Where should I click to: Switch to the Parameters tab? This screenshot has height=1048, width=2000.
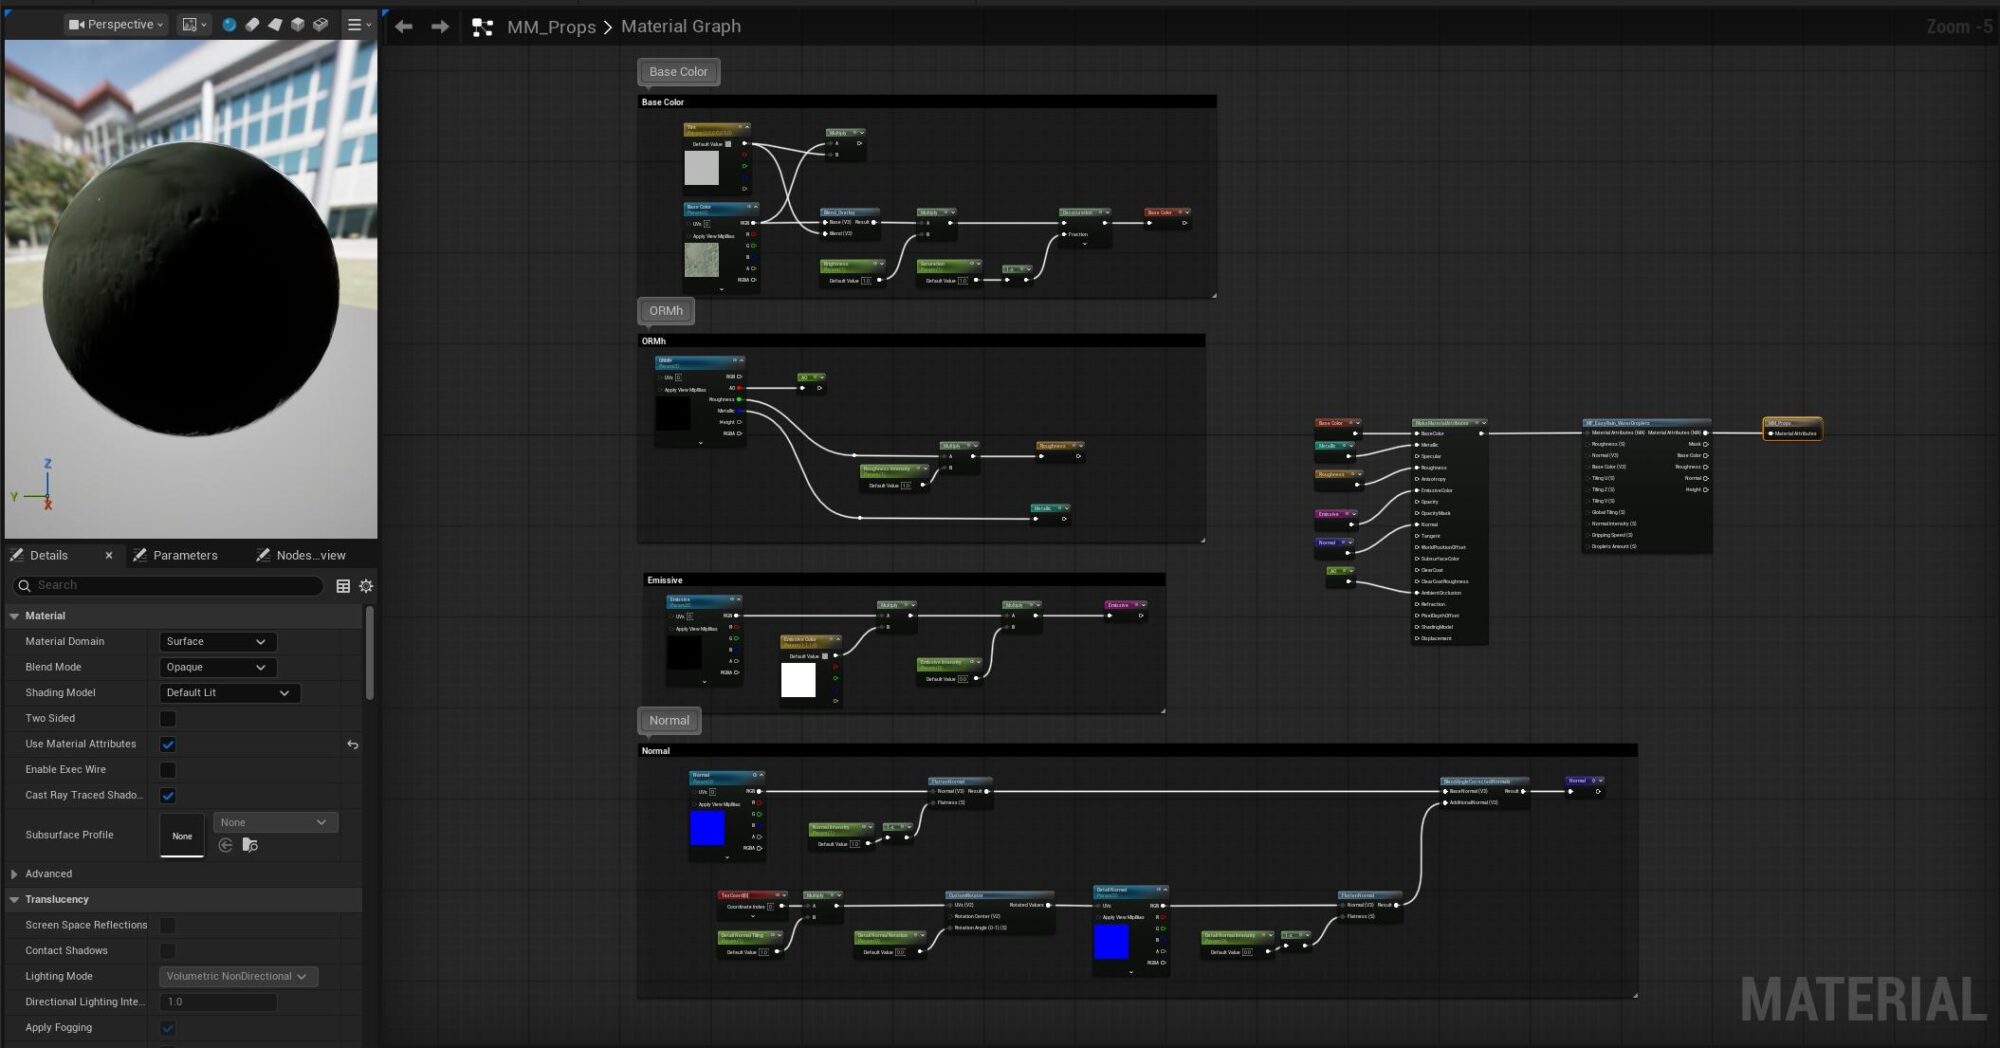coord(186,555)
